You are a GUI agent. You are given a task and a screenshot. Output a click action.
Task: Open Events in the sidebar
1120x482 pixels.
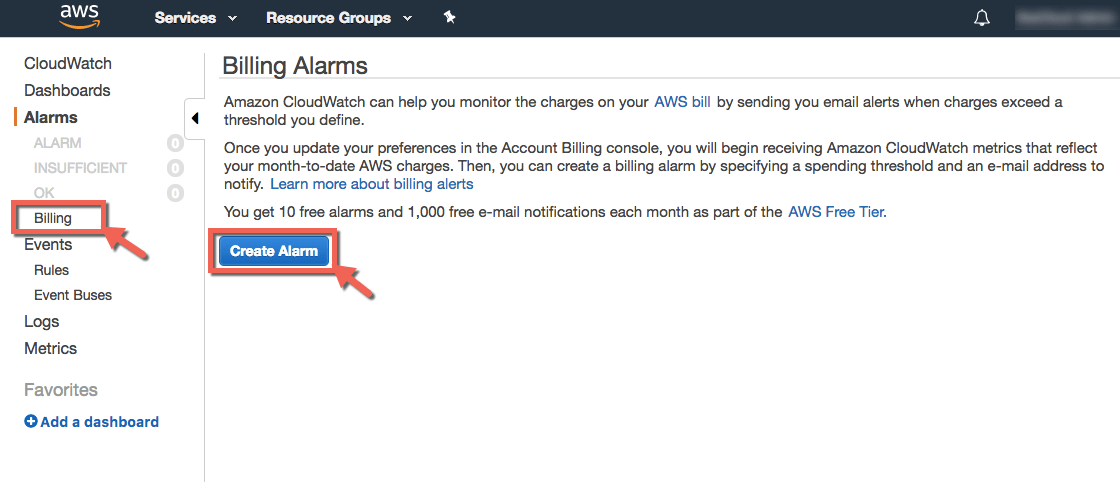[x=48, y=245]
